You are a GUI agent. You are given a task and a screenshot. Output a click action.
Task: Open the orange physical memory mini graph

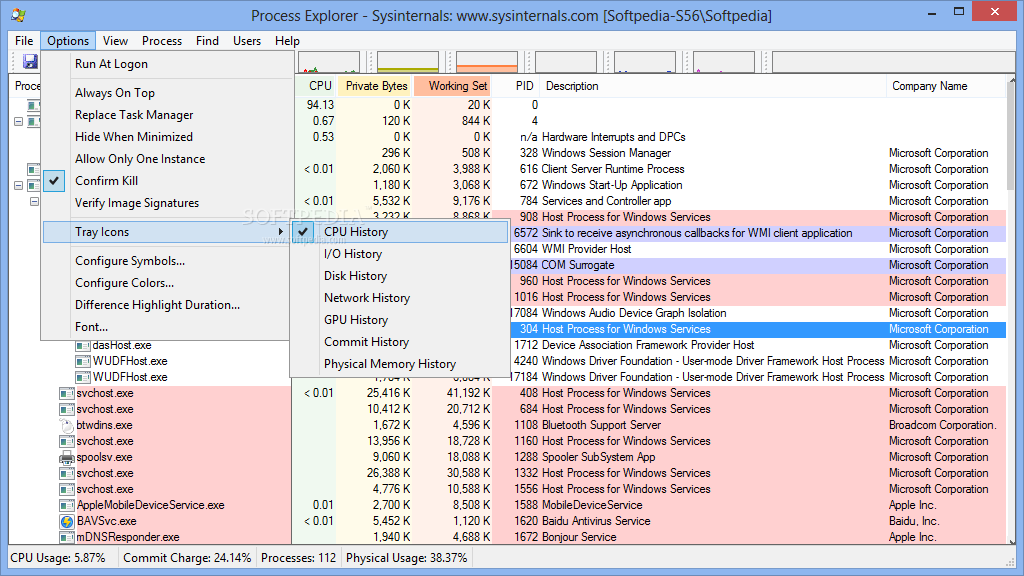[x=487, y=62]
